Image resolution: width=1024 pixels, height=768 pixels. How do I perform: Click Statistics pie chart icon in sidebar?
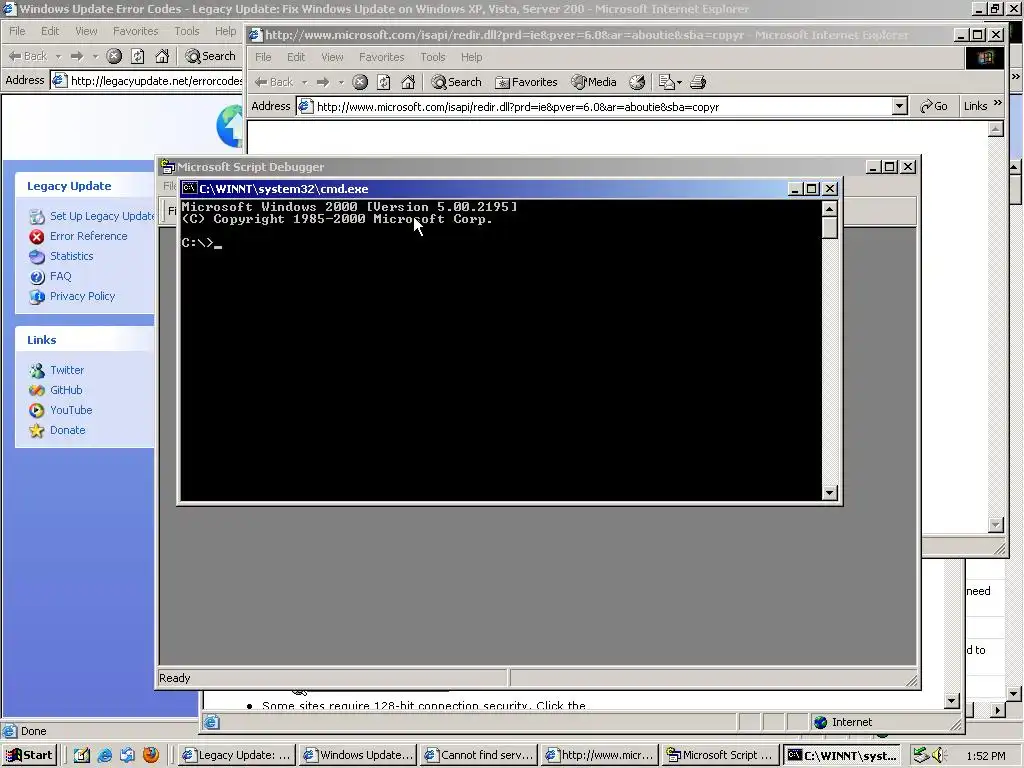[37, 257]
